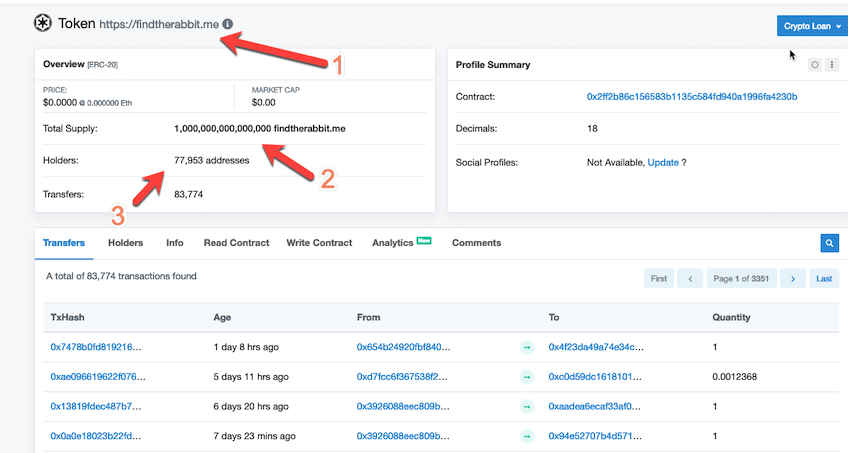Open To address 0xaadea6ecaf33af0
Viewport: 848px width, 453px height.
coord(594,407)
